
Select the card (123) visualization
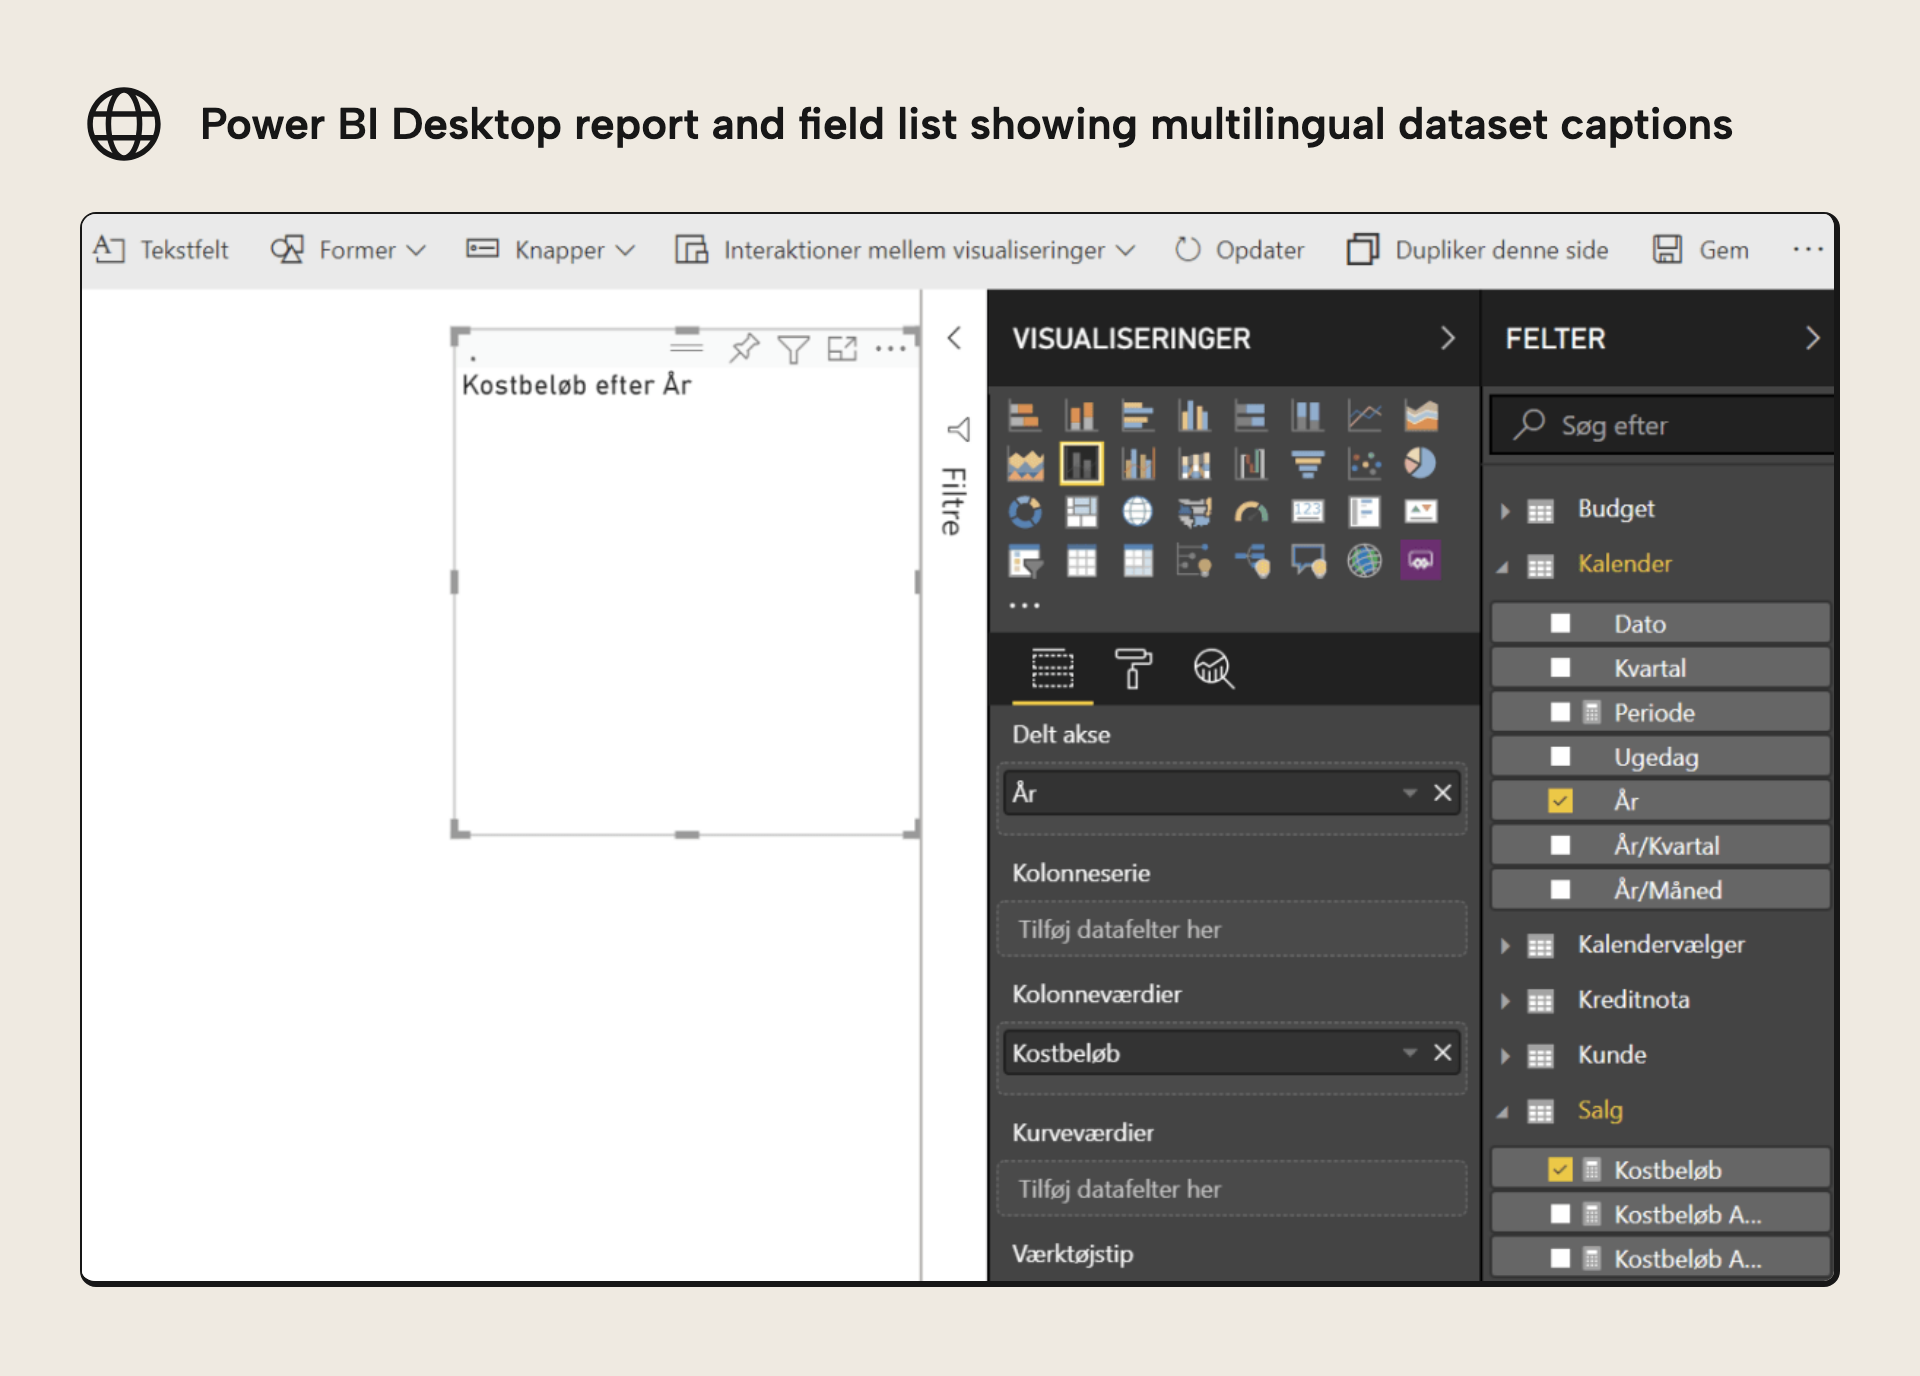click(x=1308, y=512)
